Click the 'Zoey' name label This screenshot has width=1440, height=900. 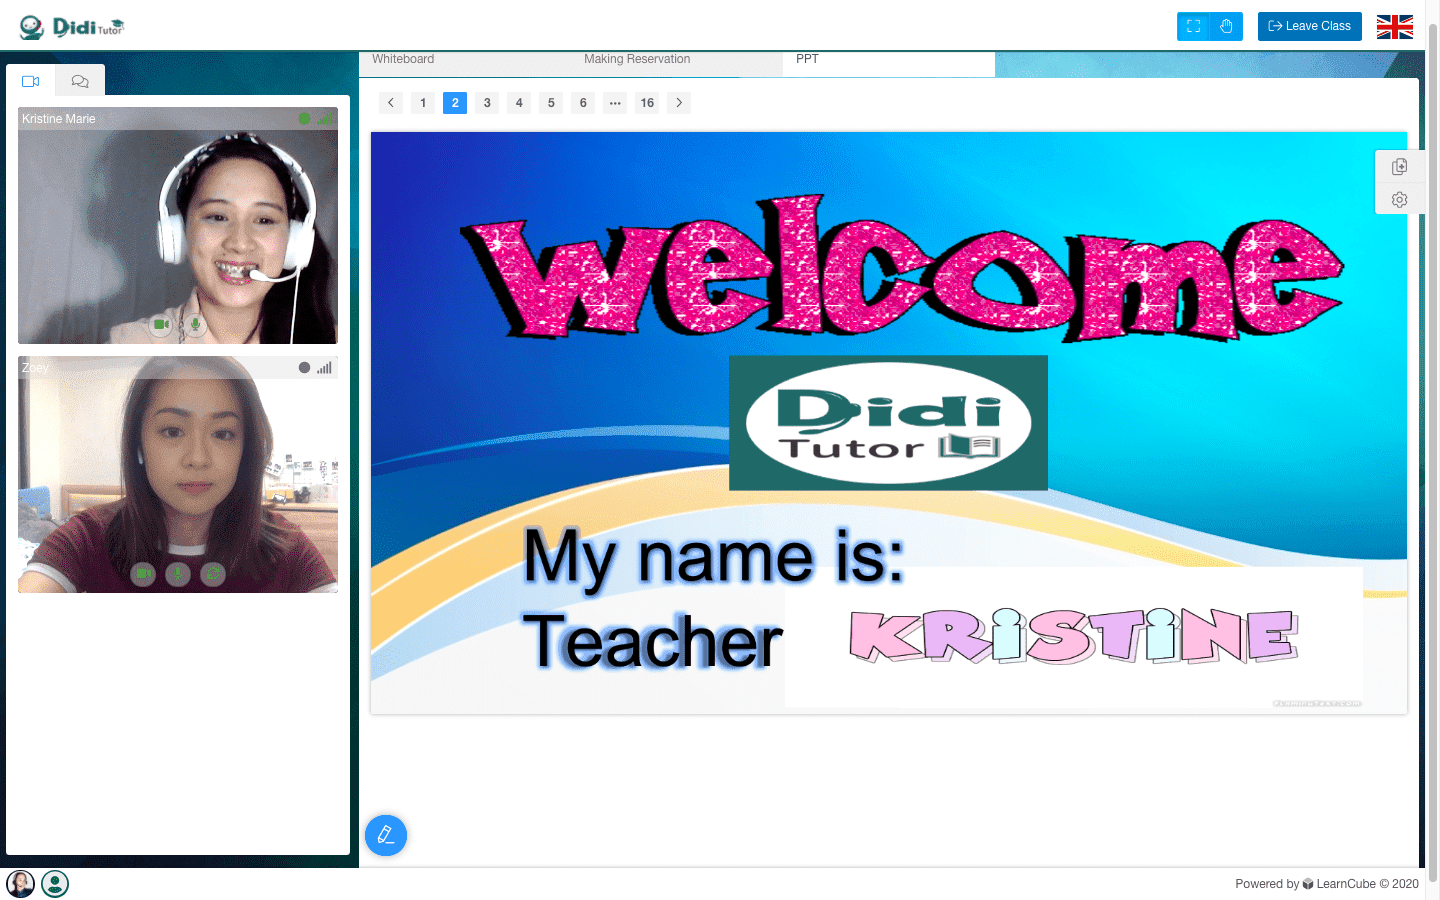tap(35, 367)
